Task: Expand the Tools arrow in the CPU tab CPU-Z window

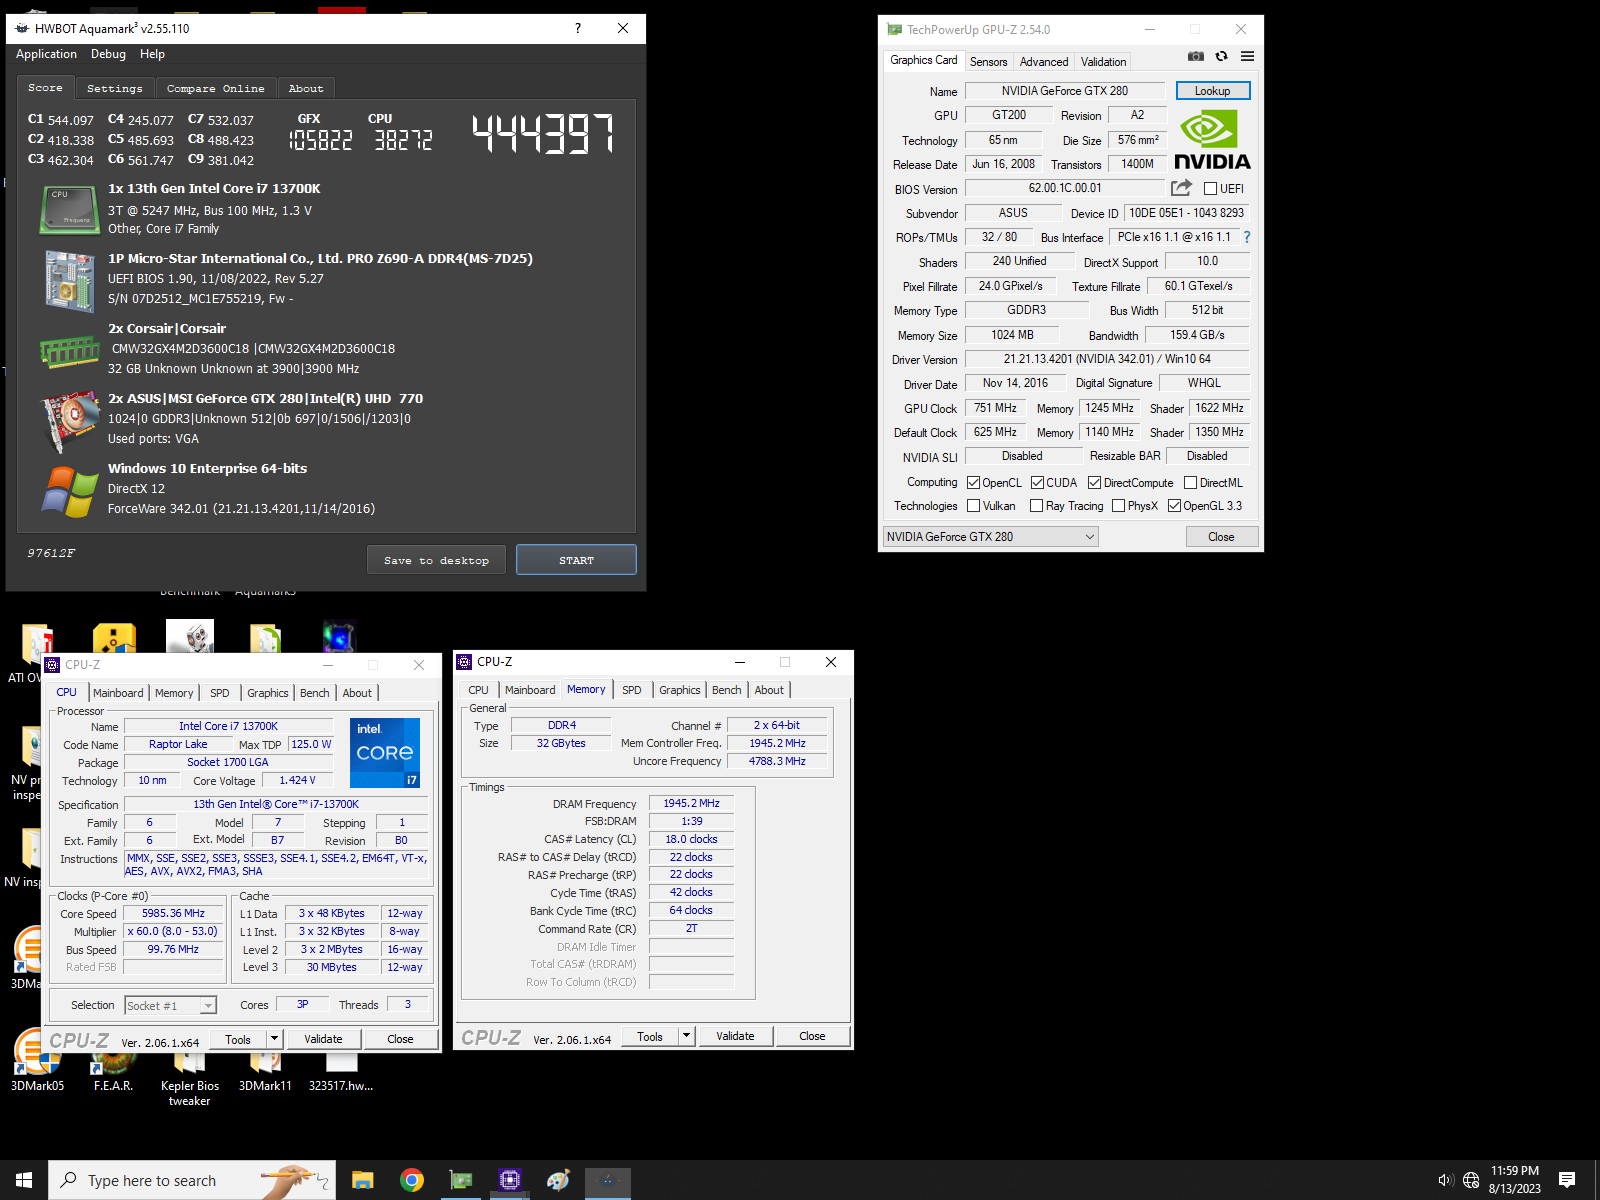Action: tap(274, 1039)
